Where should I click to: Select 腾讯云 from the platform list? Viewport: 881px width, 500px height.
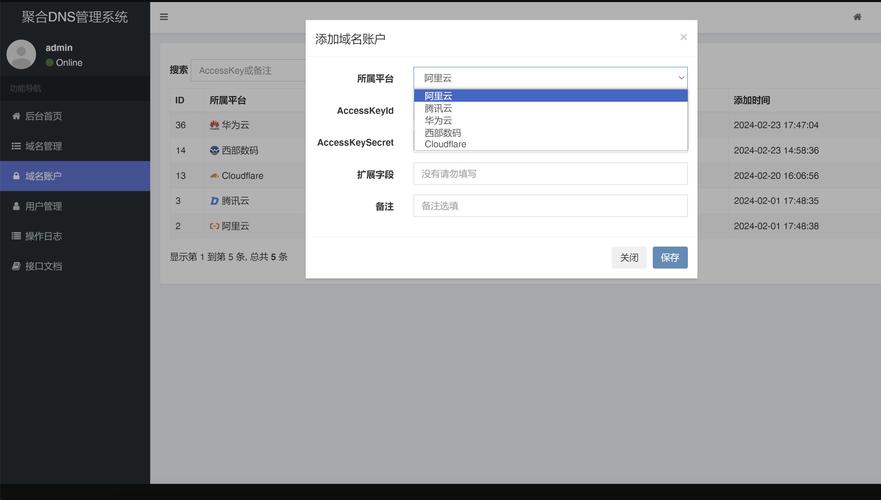pyautogui.click(x=438, y=108)
